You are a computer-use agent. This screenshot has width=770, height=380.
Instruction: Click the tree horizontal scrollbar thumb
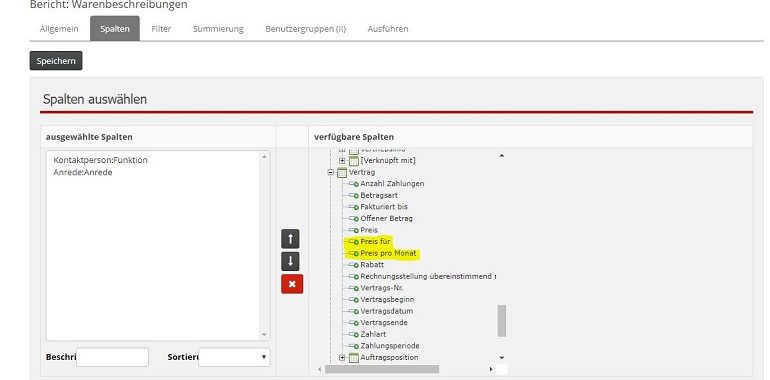point(382,369)
